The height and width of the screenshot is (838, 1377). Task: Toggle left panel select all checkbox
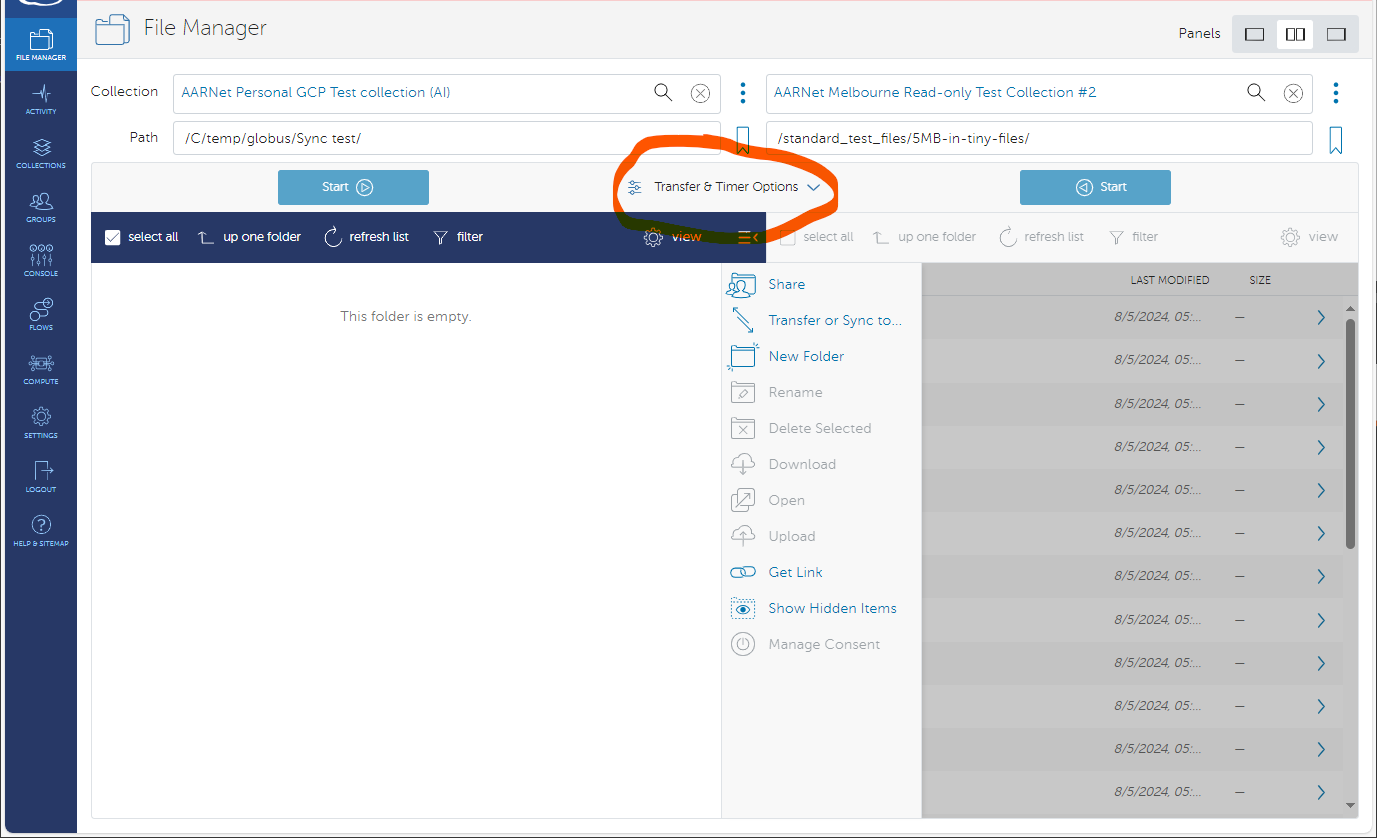pos(113,237)
